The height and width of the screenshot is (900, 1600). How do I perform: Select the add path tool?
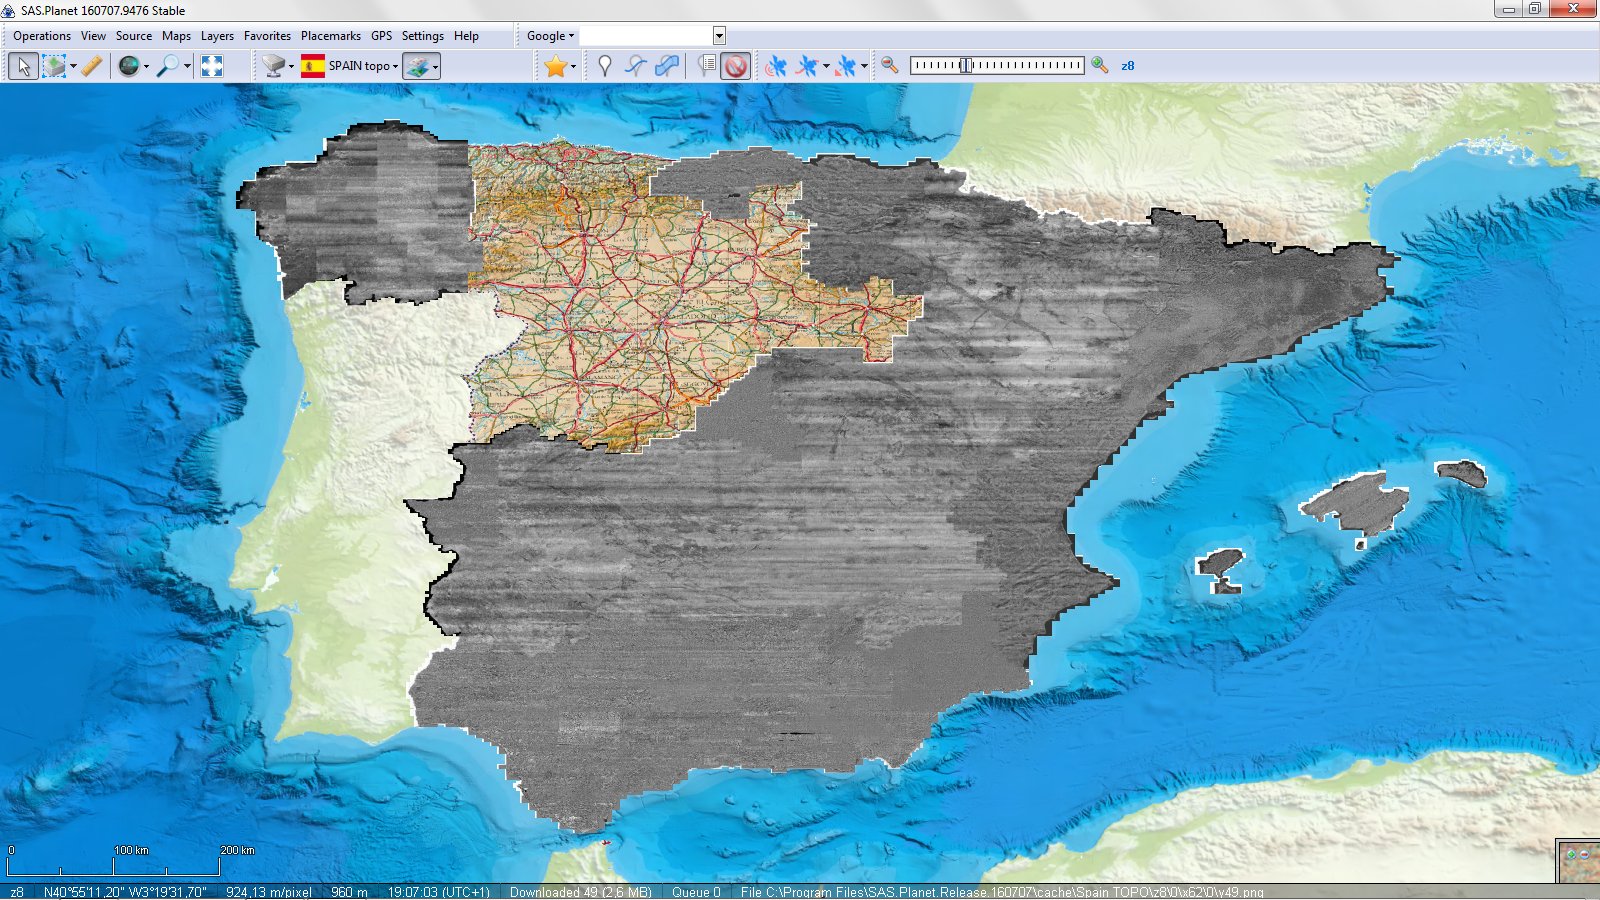point(635,66)
